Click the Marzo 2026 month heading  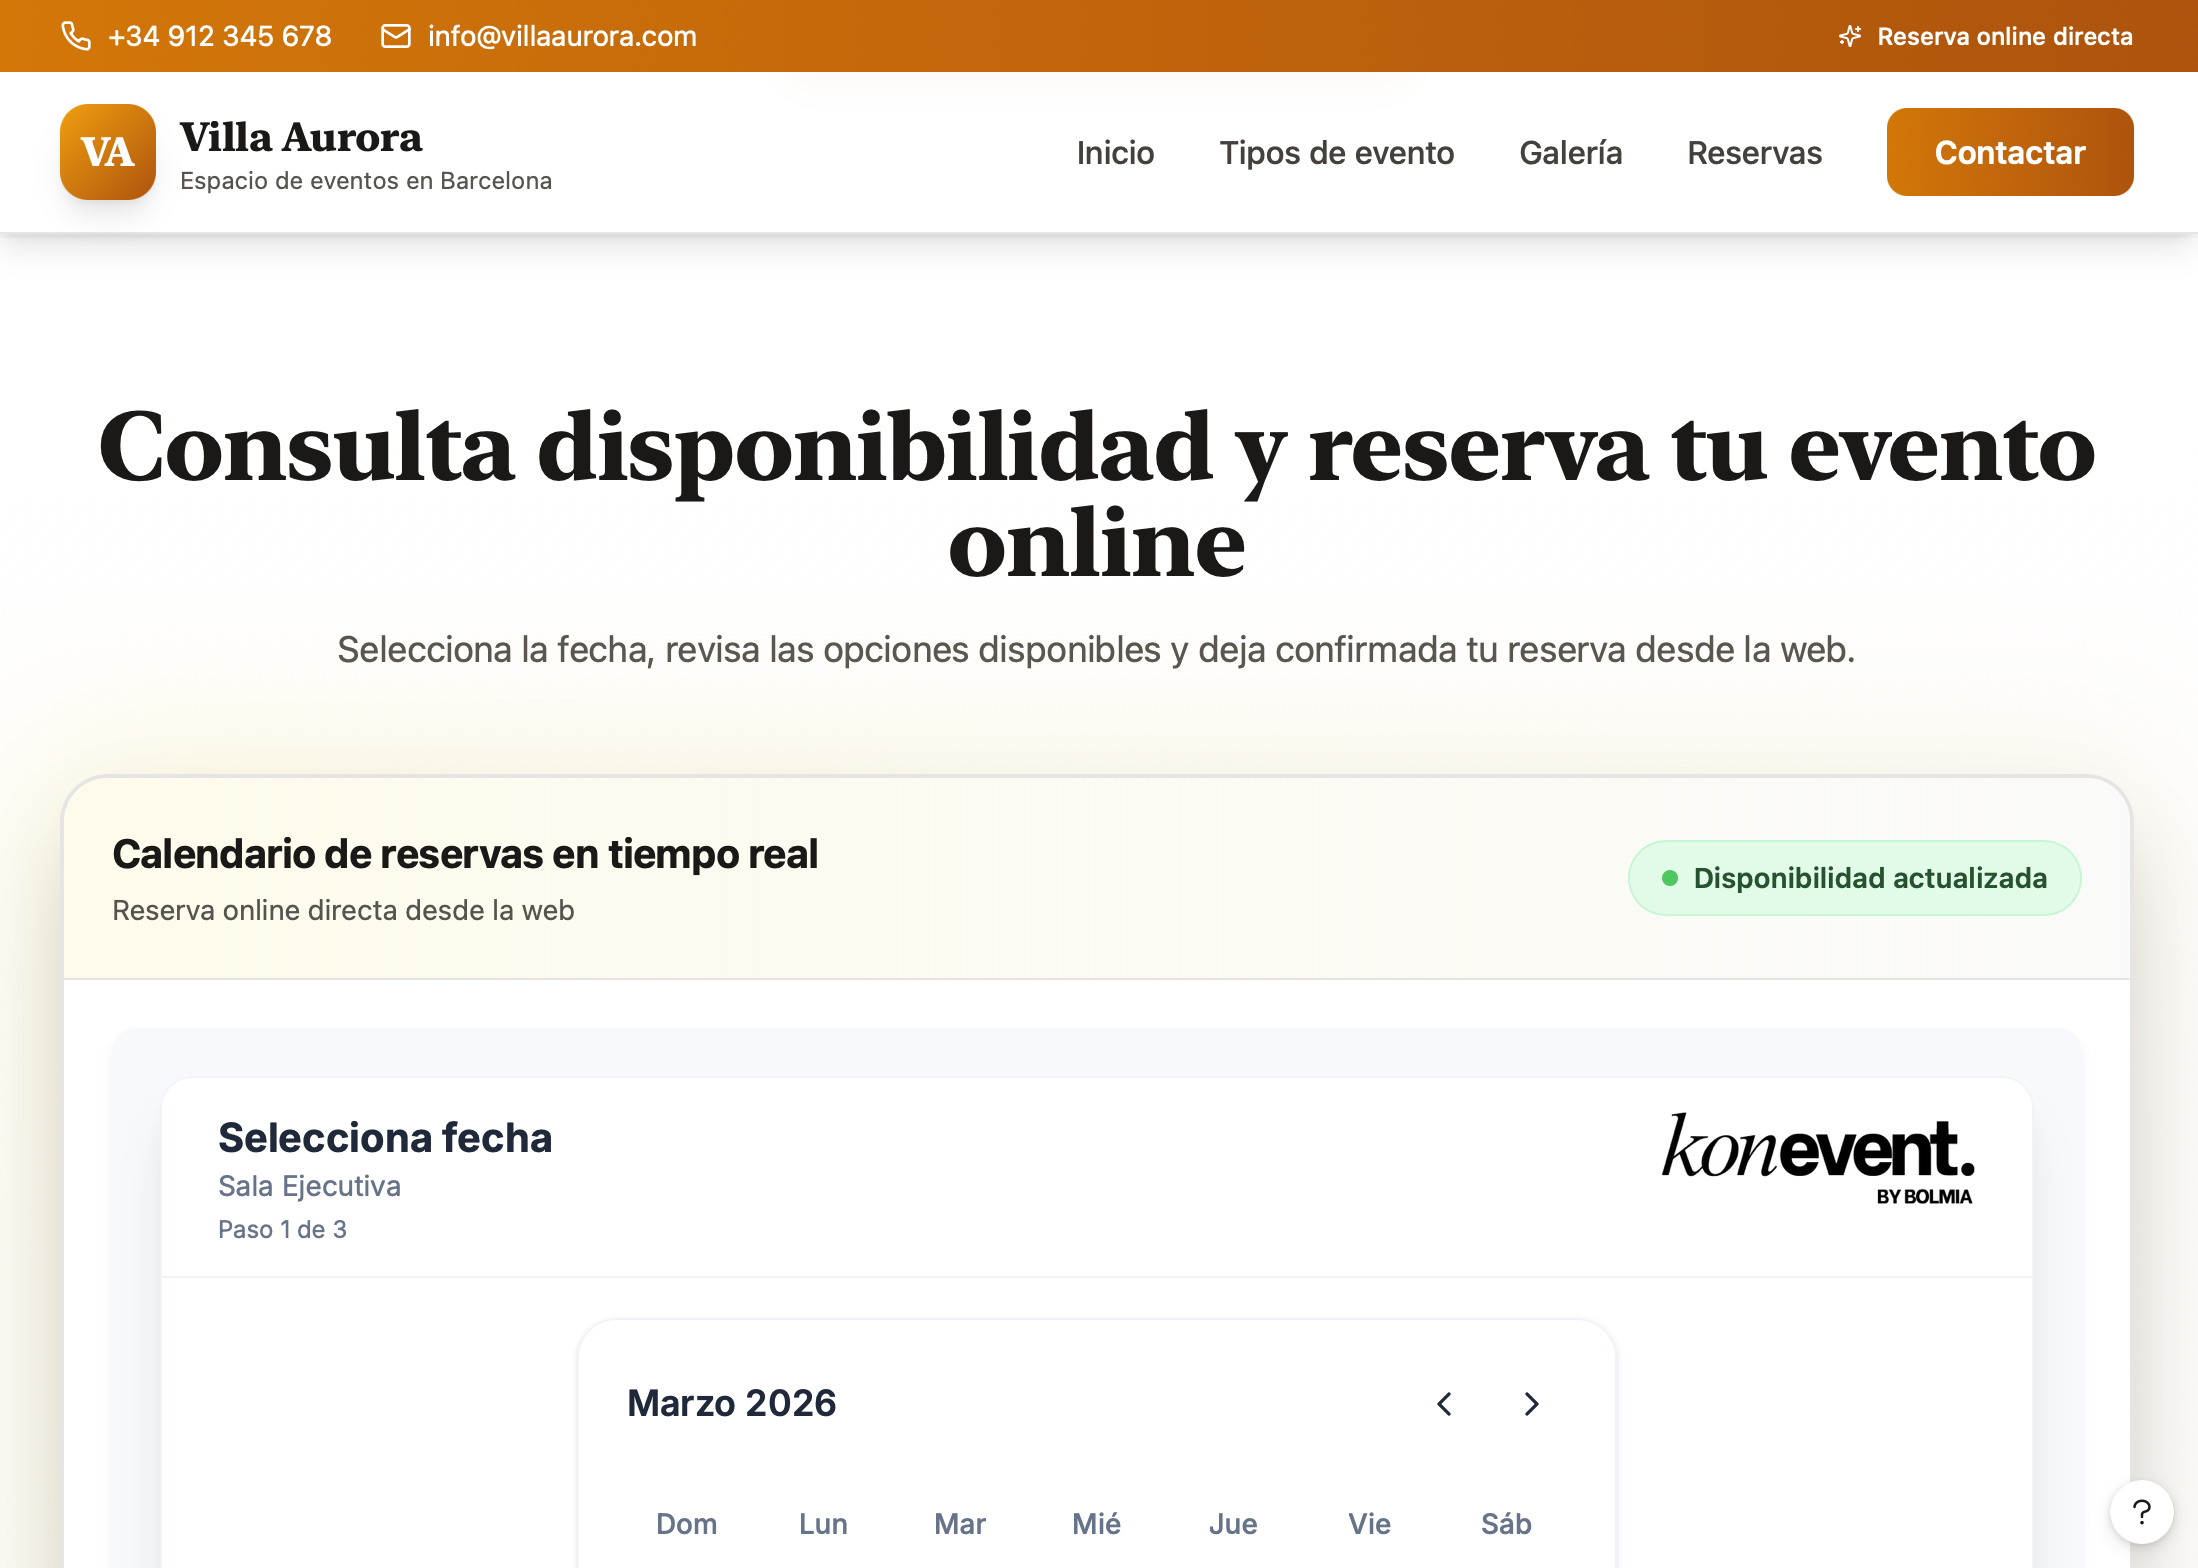point(731,1403)
